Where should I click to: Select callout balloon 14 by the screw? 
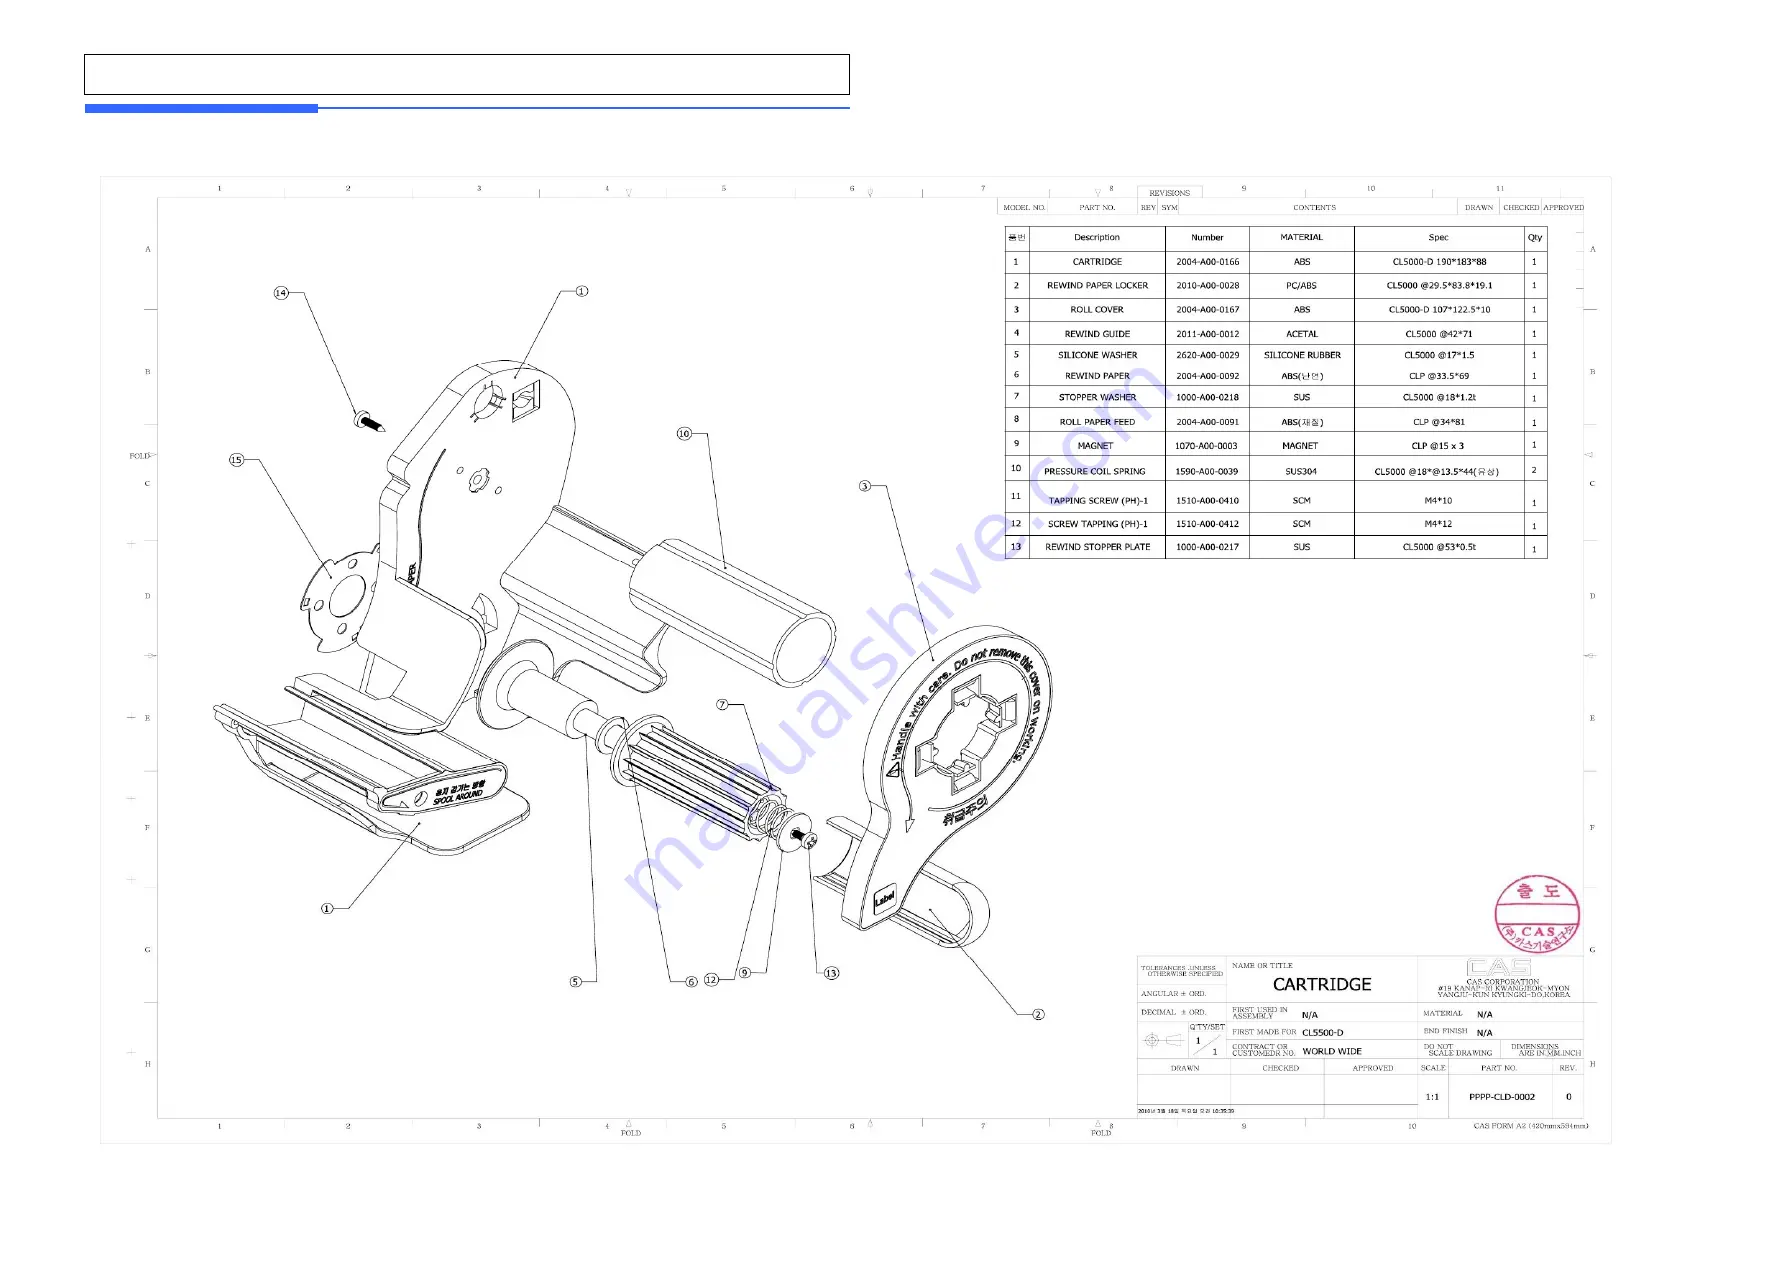tap(281, 293)
